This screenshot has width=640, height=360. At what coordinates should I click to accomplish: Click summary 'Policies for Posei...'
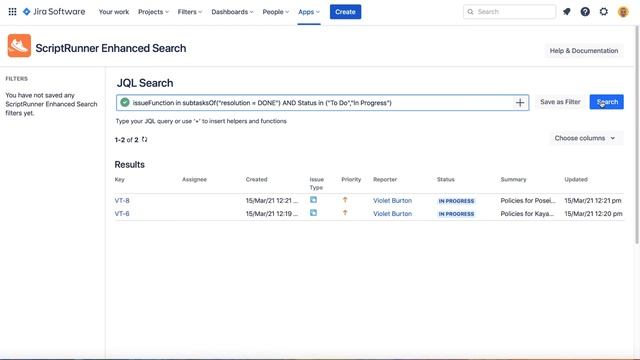528,200
